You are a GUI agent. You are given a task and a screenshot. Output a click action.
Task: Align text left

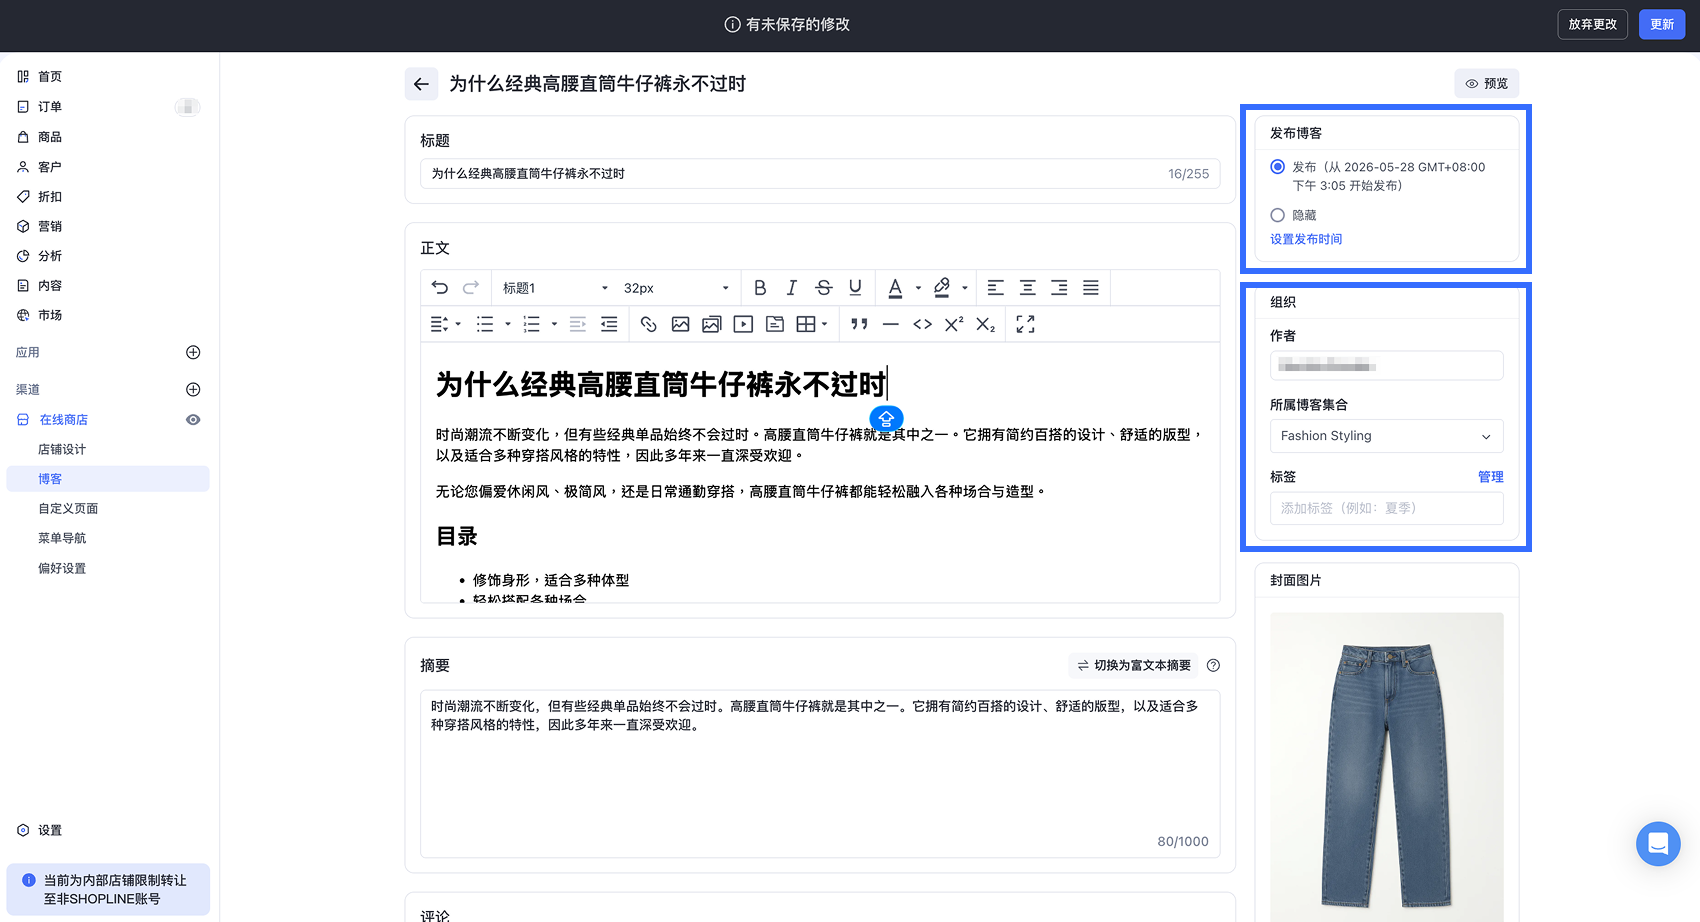pos(996,288)
